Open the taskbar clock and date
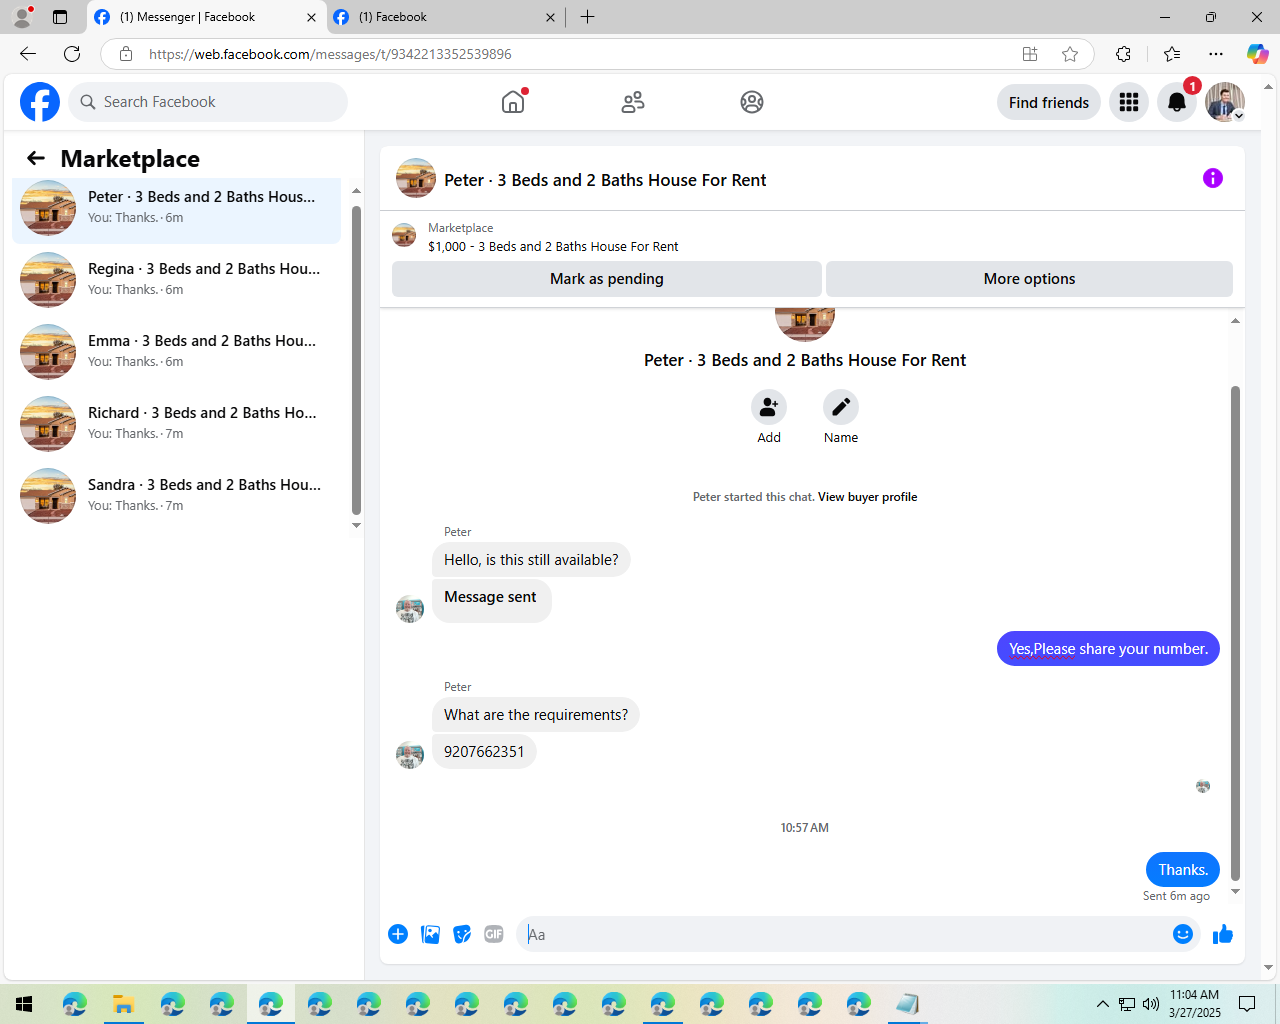This screenshot has height=1024, width=1280. coord(1195,1004)
